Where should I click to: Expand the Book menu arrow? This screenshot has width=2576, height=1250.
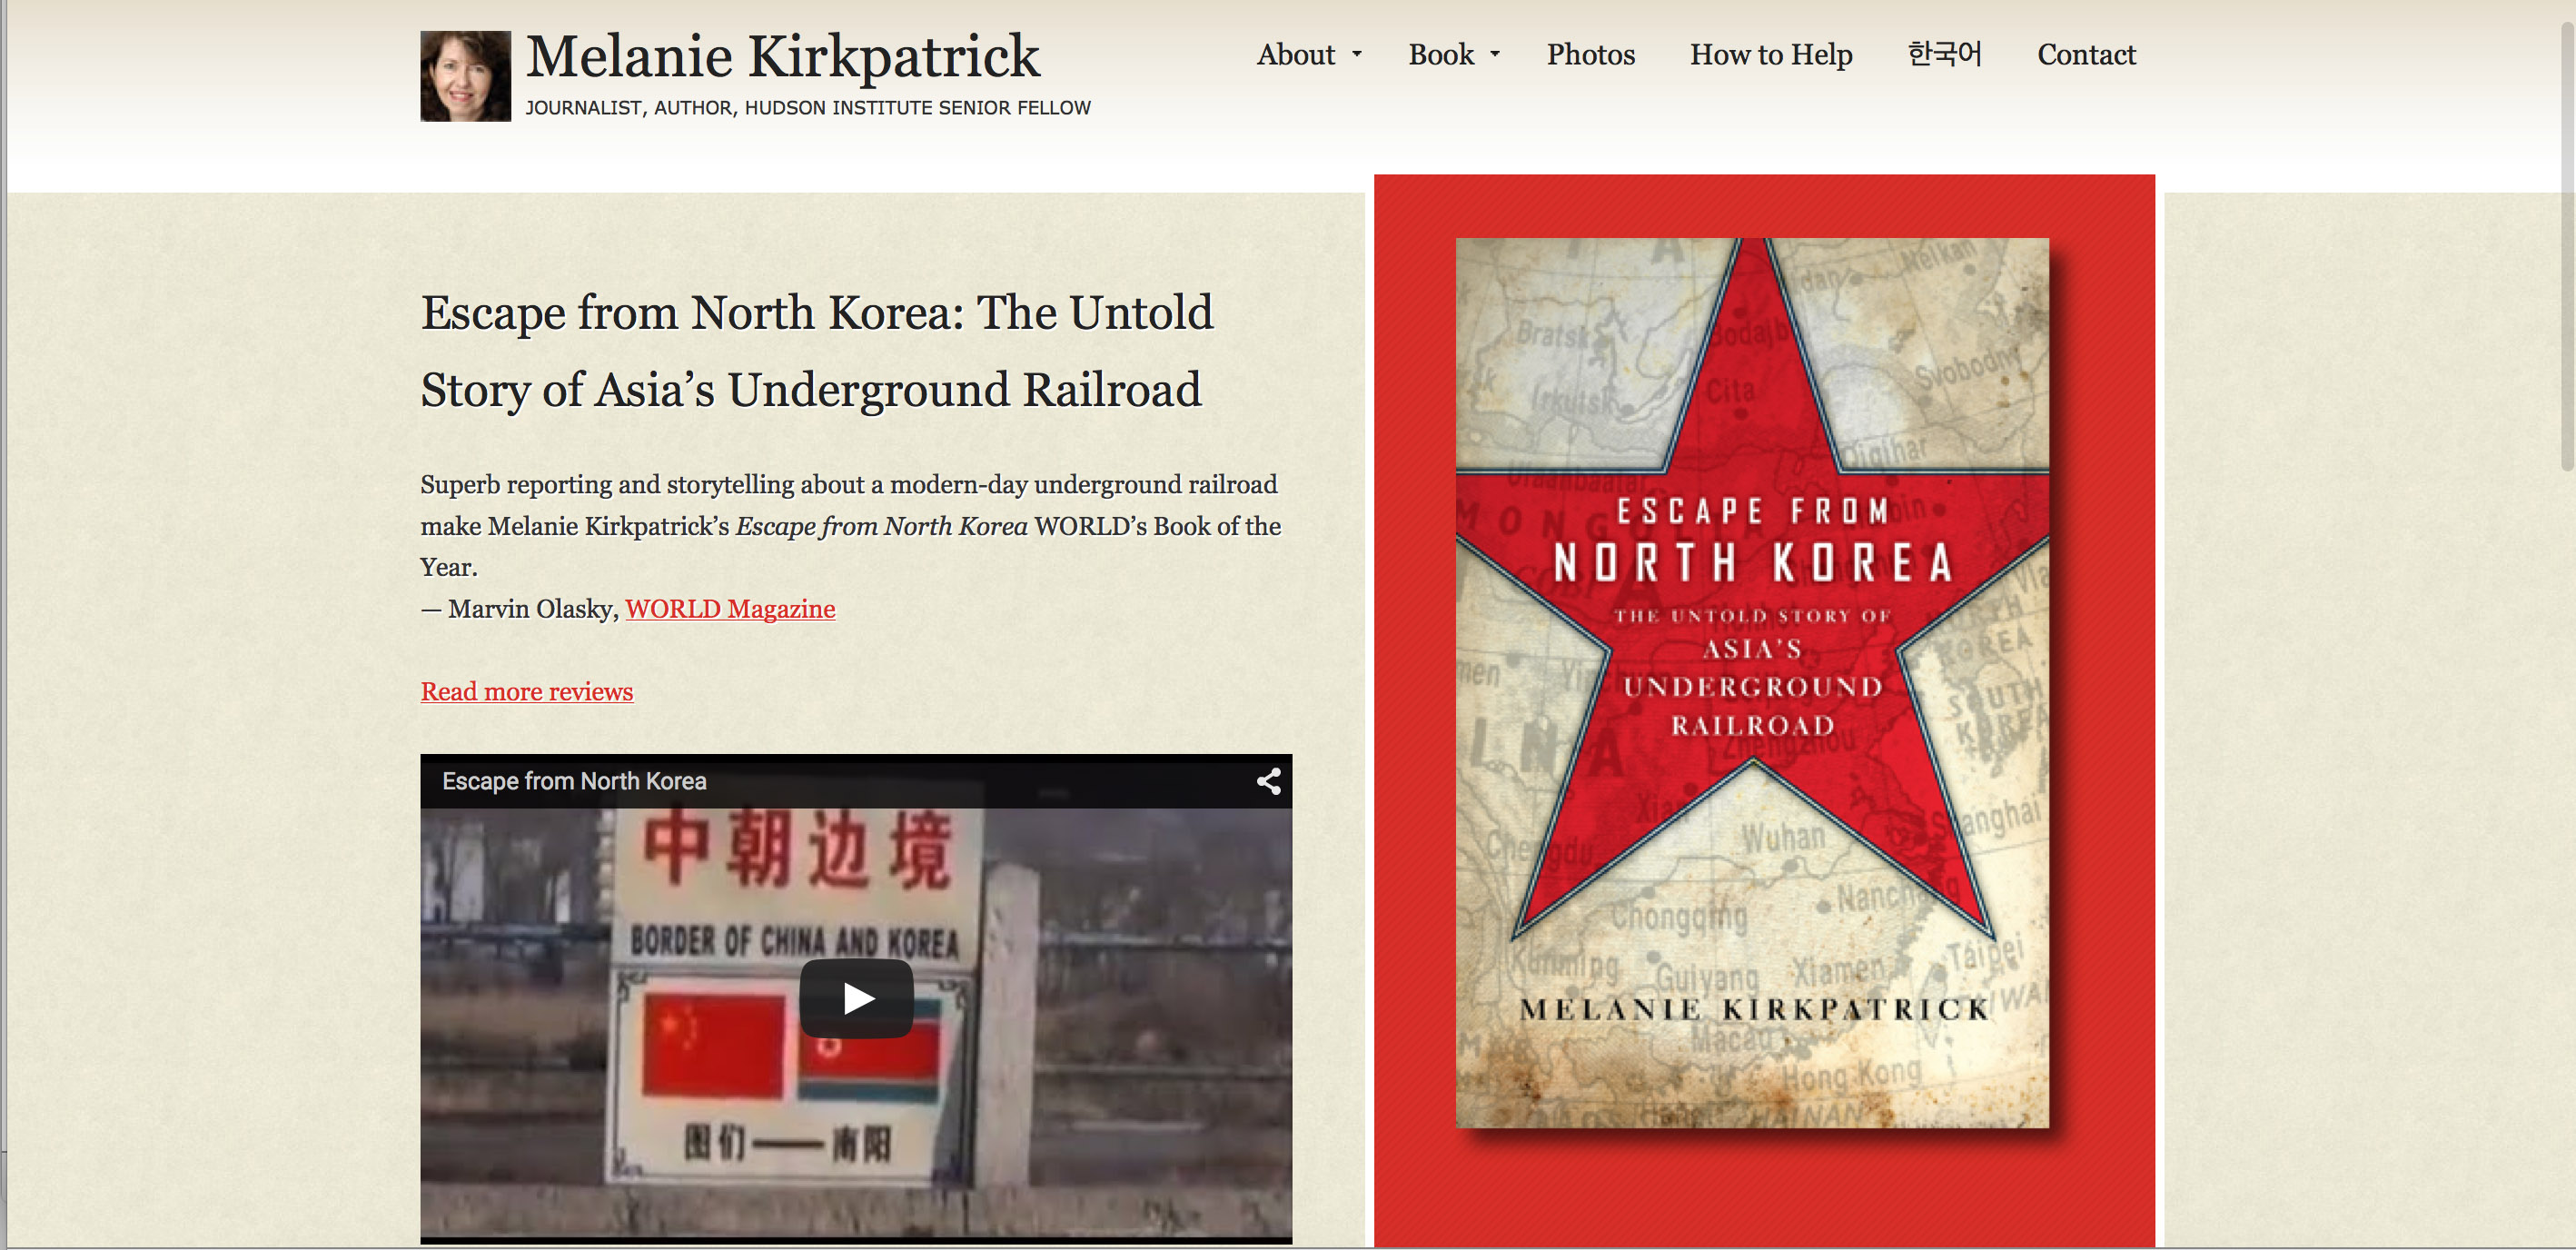[1495, 55]
